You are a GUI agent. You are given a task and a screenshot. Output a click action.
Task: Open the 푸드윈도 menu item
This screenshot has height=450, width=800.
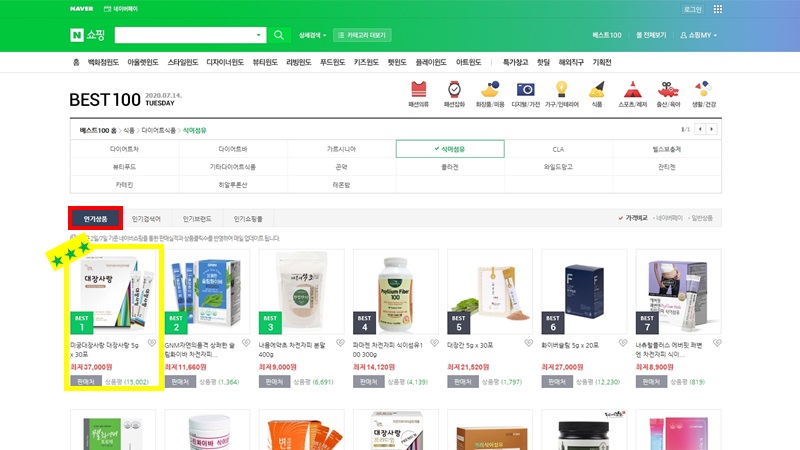[332, 62]
